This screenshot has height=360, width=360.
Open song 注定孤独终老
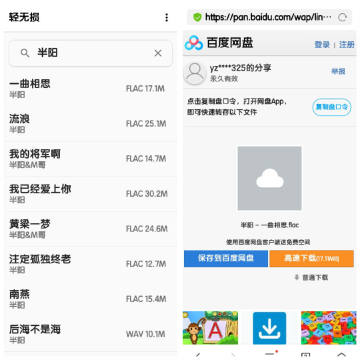90,264
